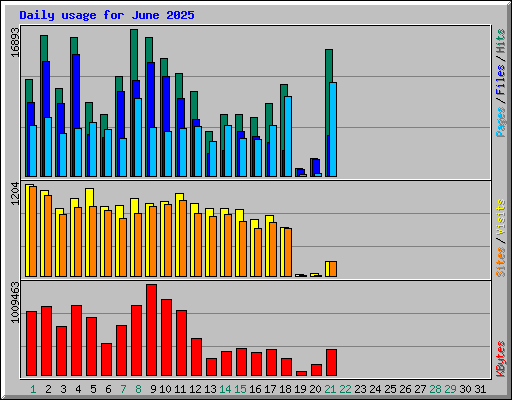Select the orange Sites bar for day 11
The height and width of the screenshot is (400, 512).
pos(183,238)
